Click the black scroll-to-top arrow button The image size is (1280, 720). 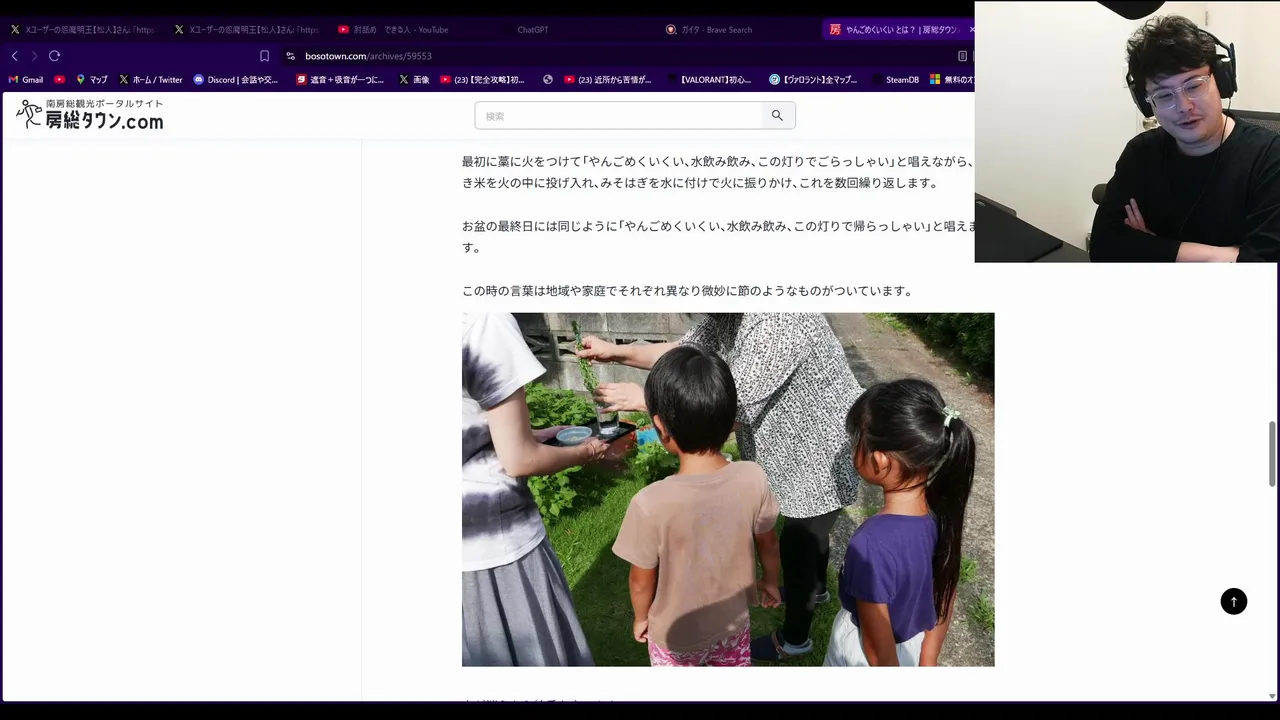pos(1233,601)
